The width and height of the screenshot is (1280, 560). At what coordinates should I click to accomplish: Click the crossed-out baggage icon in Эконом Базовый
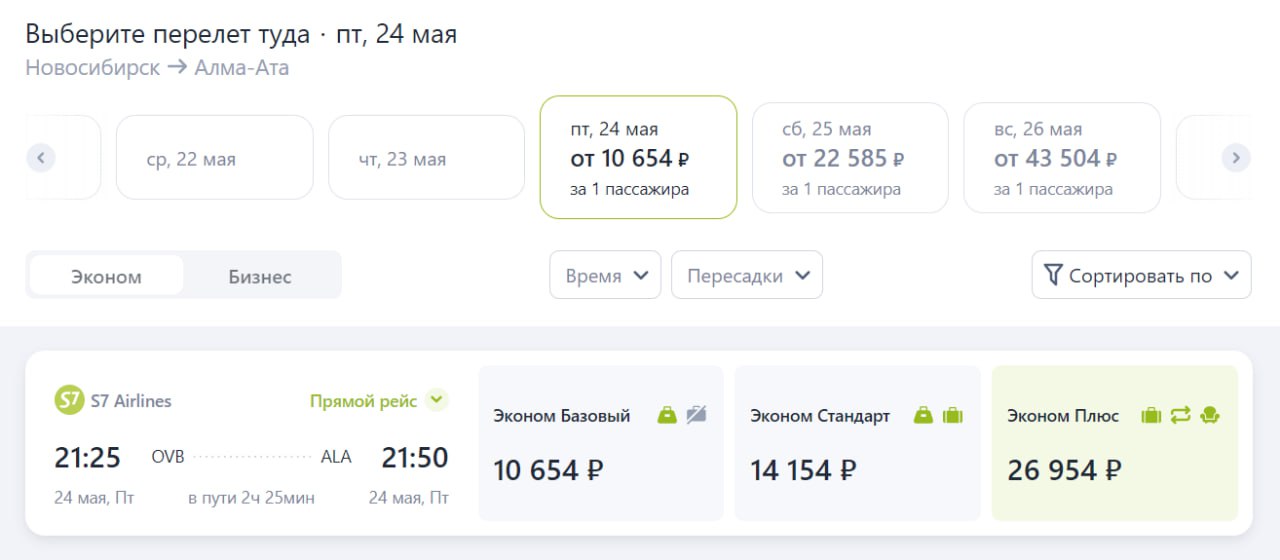pyautogui.click(x=696, y=415)
